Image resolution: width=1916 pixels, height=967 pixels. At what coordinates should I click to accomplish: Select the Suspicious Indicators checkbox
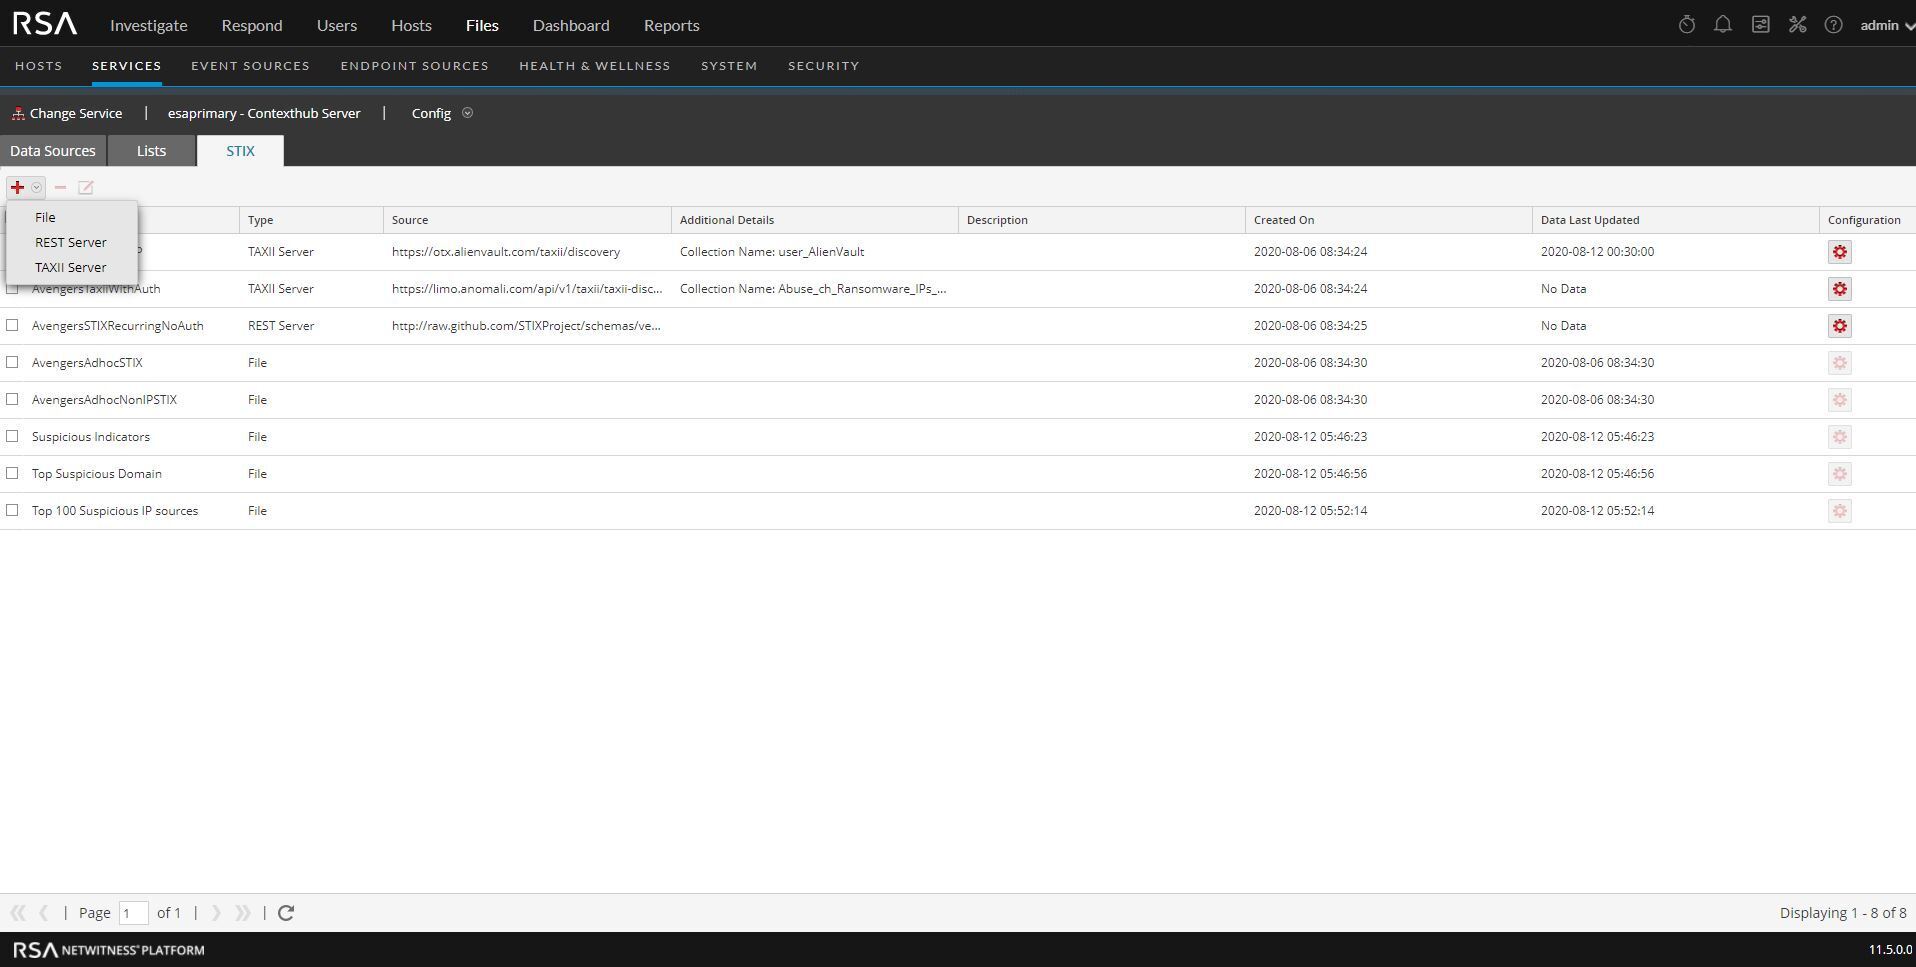click(12, 437)
